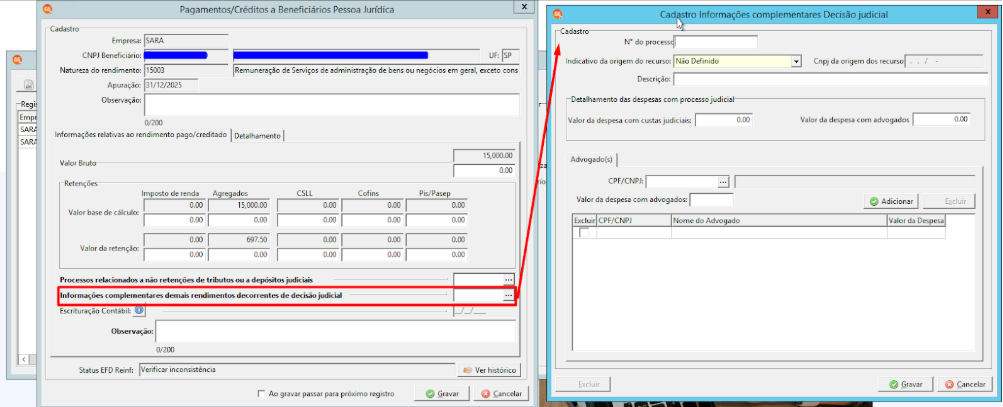The width and height of the screenshot is (1003, 407).
Task: Click Agregados base de cálculo 15,000.00
Action: coord(239,205)
